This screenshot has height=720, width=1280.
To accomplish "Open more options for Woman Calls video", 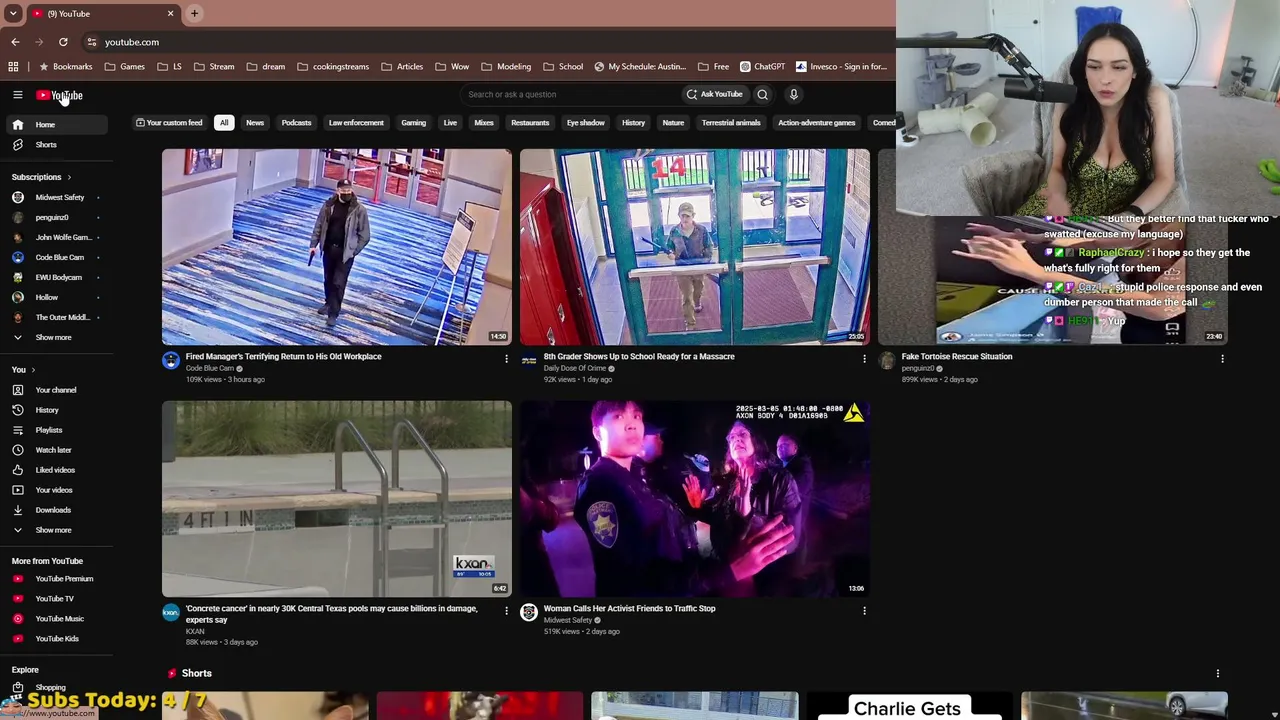I will click(x=864, y=610).
